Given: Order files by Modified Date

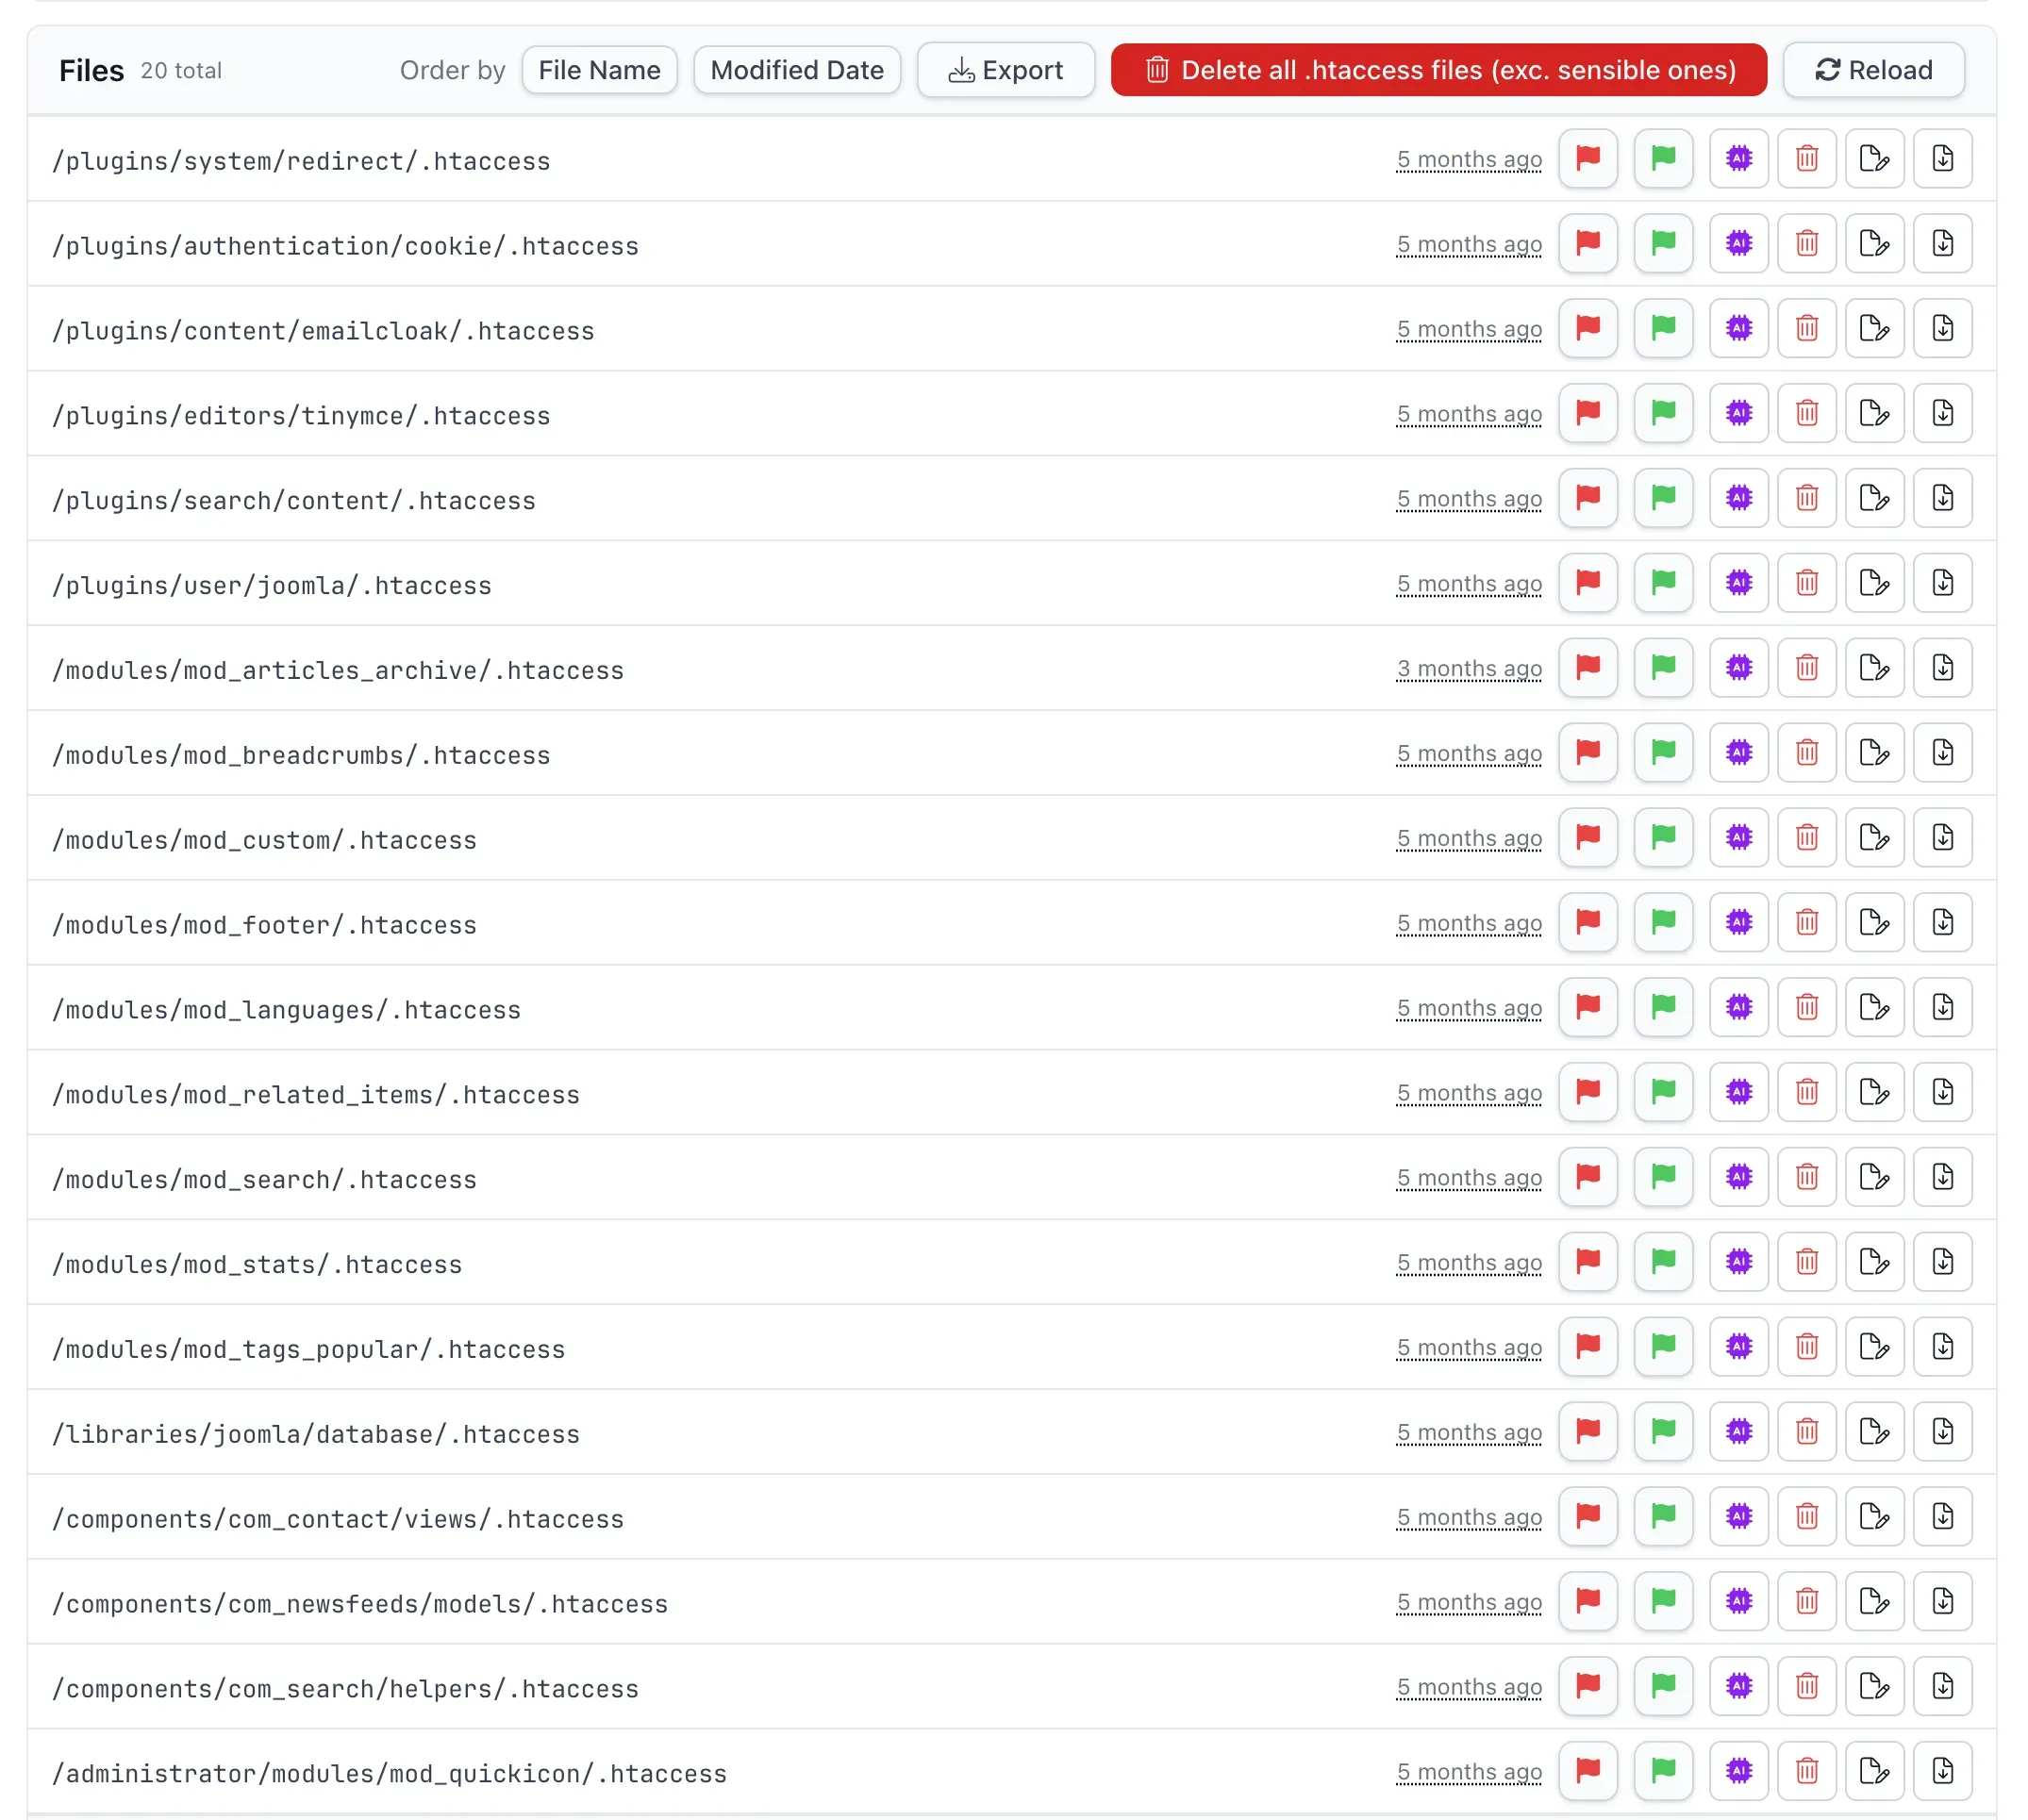Looking at the screenshot, I should pyautogui.click(x=797, y=70).
